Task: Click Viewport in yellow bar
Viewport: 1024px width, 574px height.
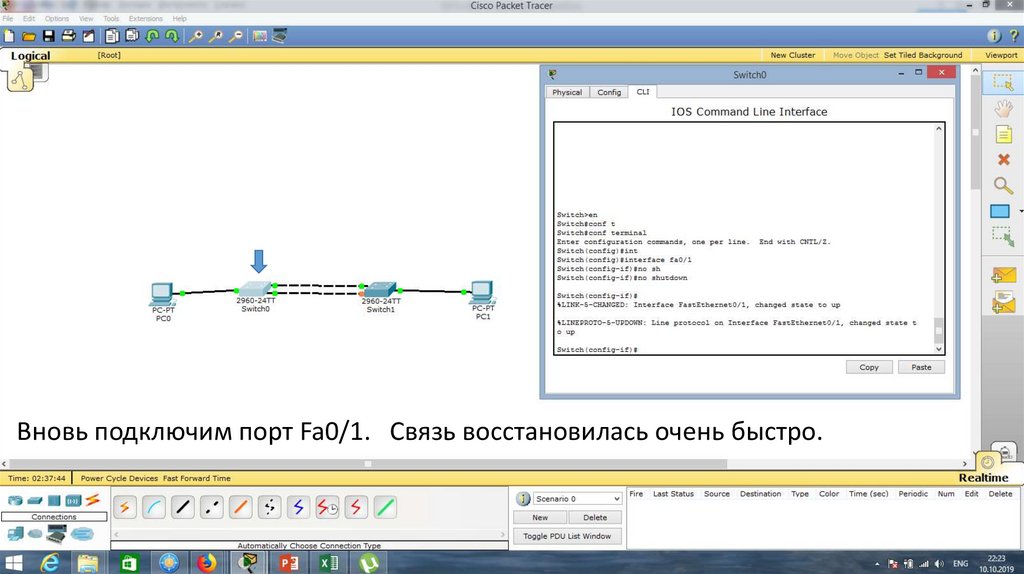Action: [x=1001, y=55]
